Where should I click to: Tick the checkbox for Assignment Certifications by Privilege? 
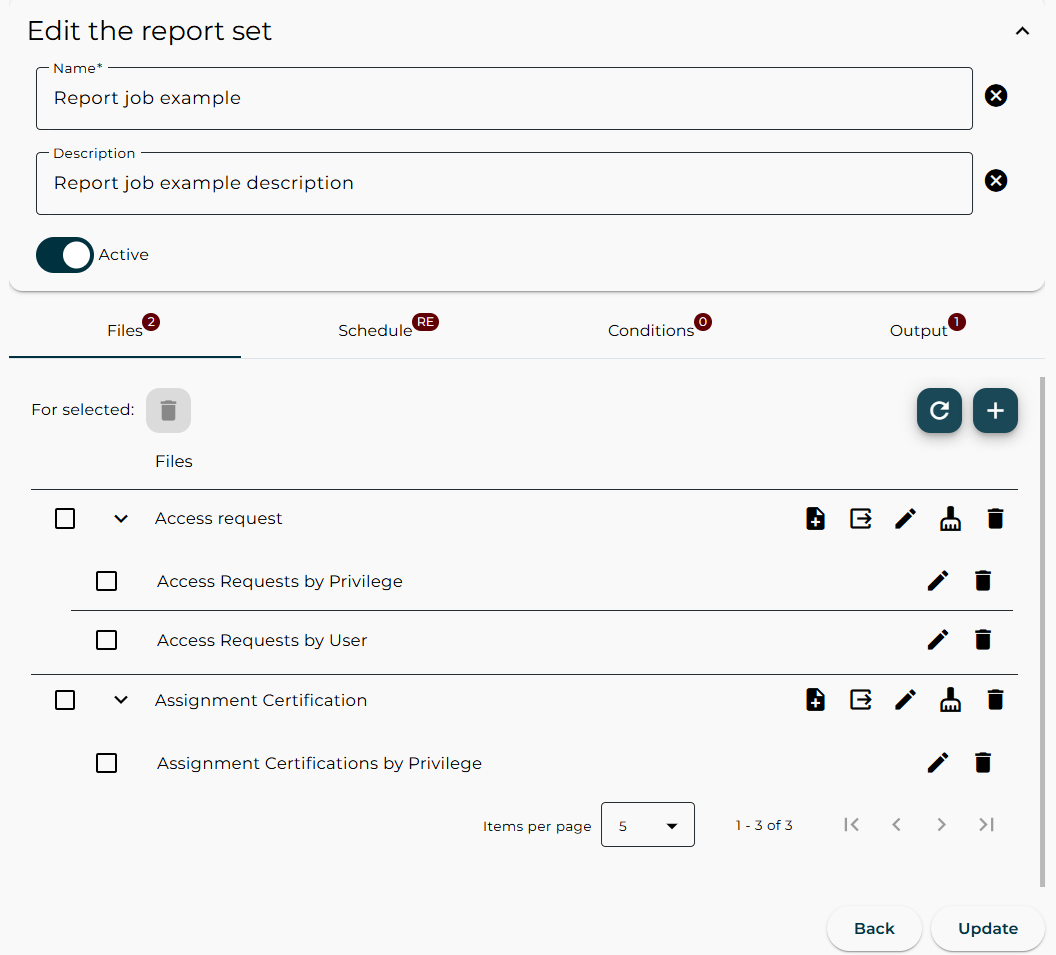coord(107,762)
